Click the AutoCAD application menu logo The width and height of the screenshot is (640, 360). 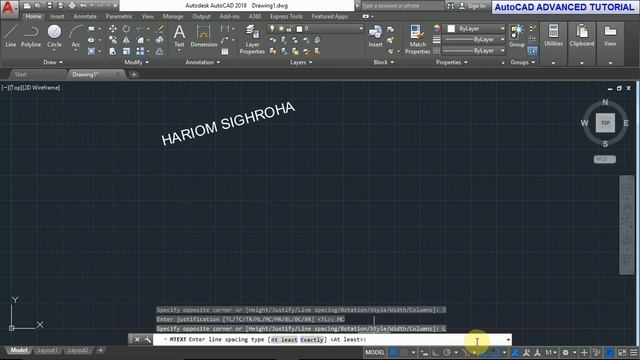pos(9,9)
